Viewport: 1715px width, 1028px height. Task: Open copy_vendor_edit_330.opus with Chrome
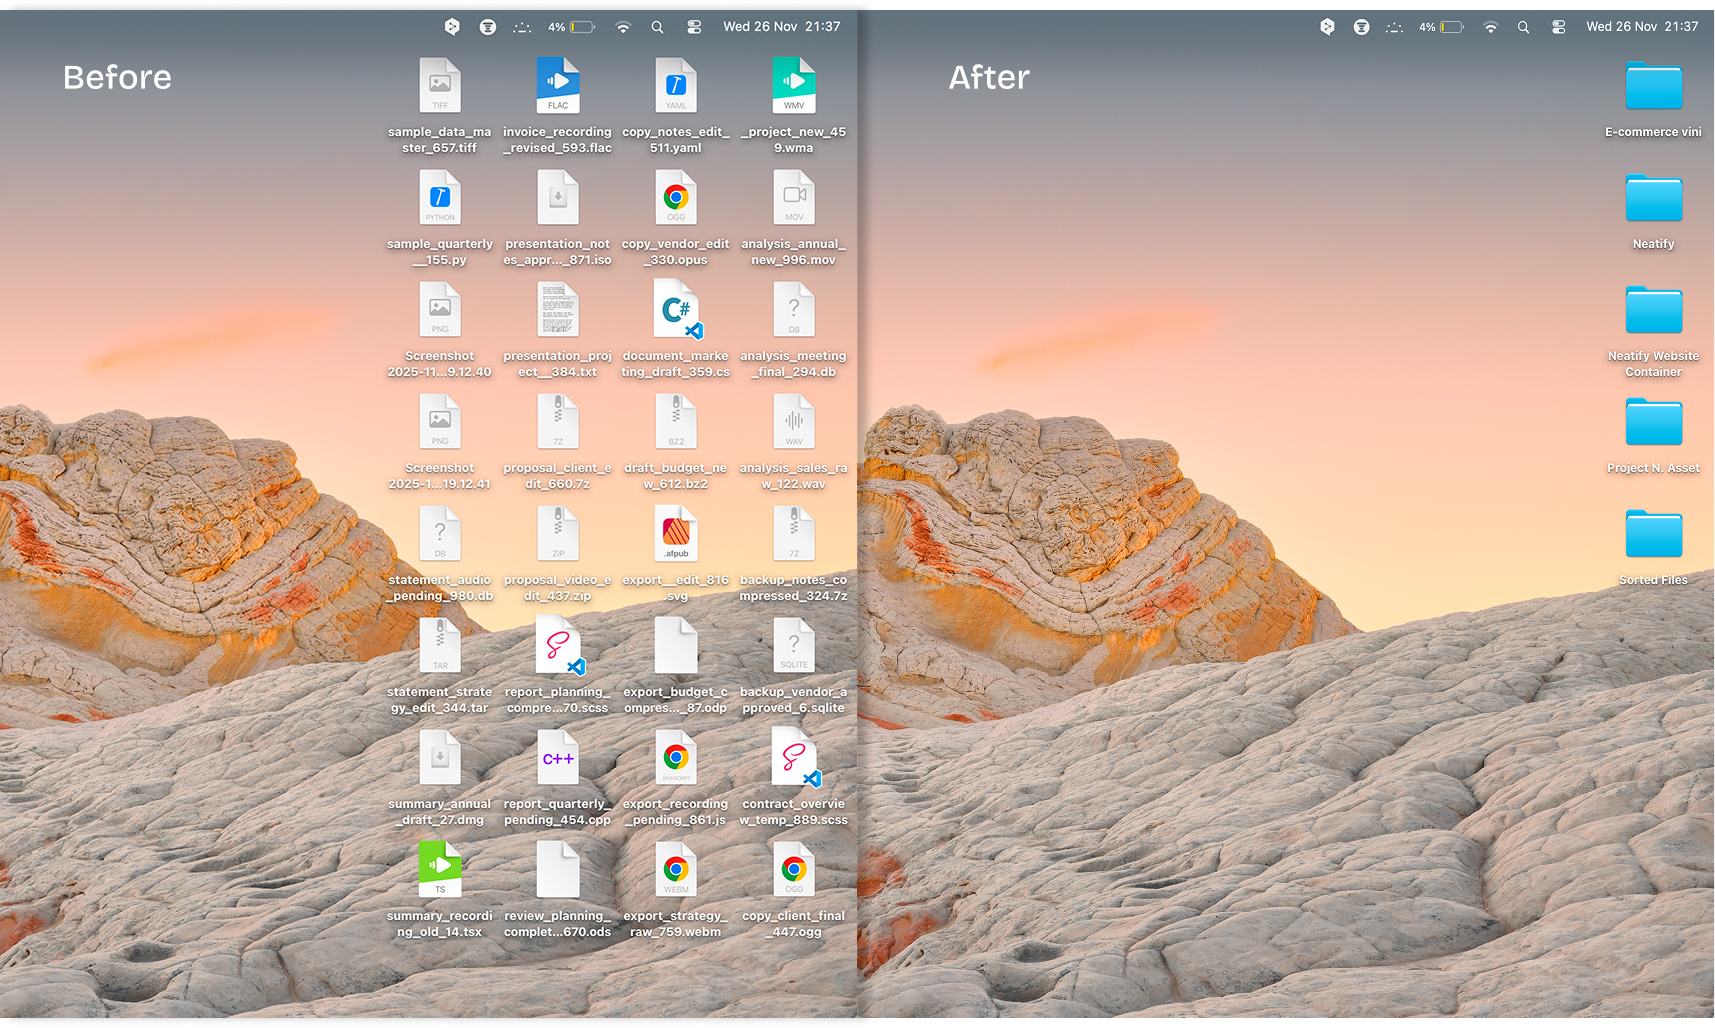676,197
